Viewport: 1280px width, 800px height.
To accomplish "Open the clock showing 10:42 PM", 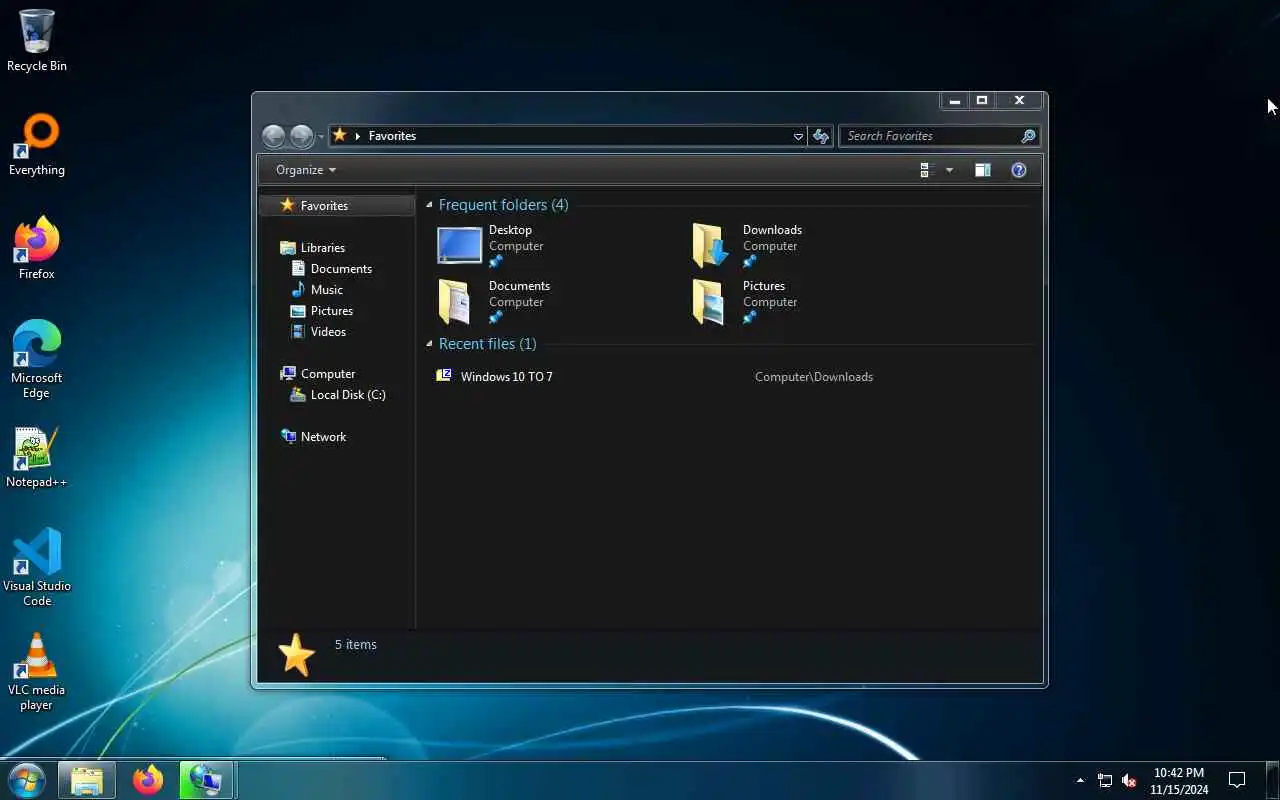I will [x=1179, y=780].
